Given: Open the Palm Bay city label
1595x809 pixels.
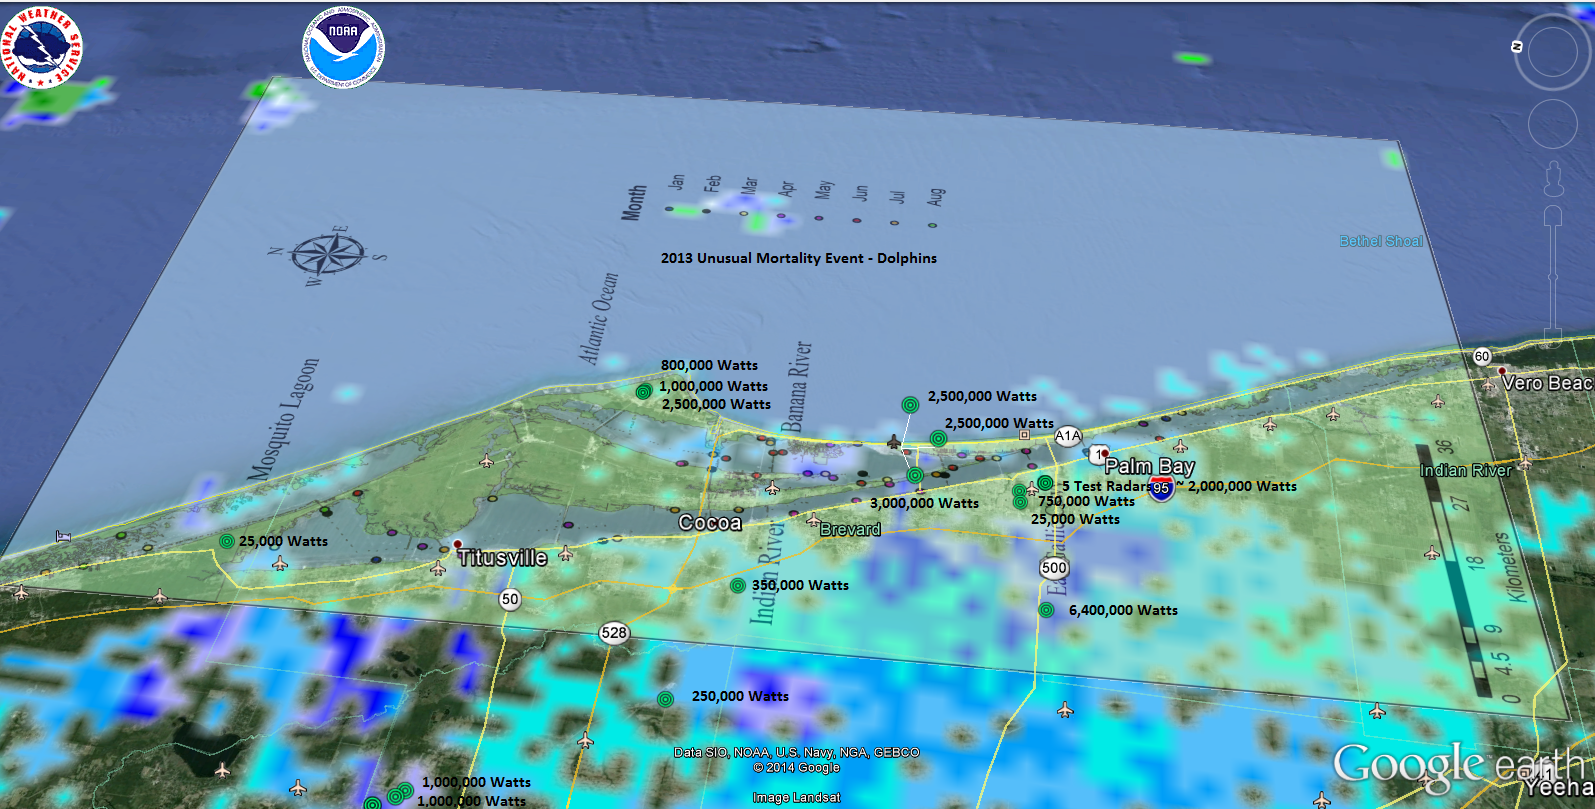Looking at the screenshot, I should 1150,466.
